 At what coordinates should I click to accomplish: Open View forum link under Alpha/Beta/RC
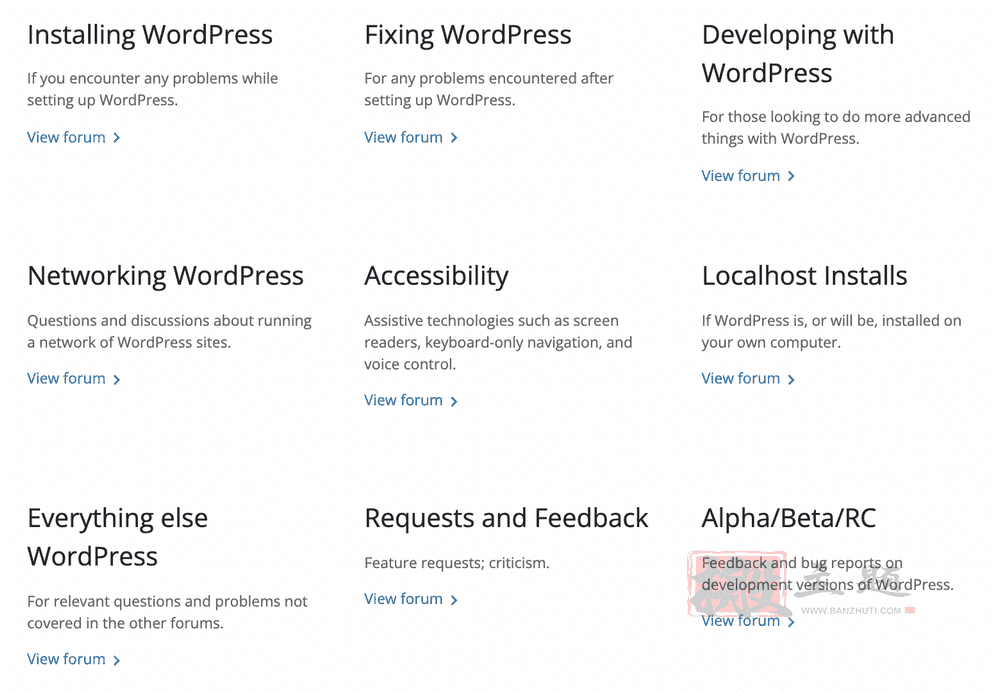[748, 621]
